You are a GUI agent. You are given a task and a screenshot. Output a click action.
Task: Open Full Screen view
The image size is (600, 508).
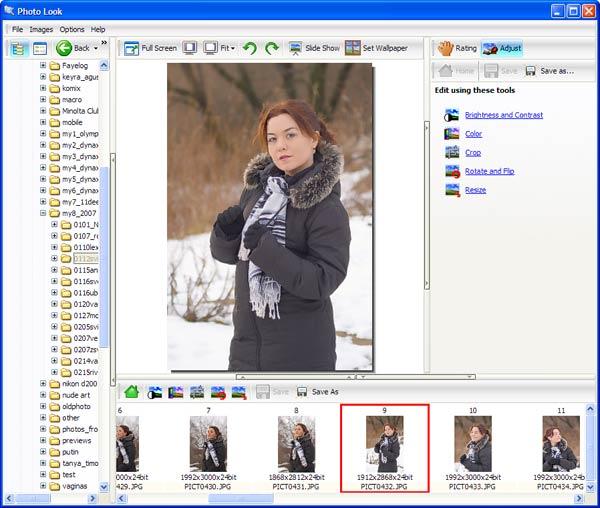[x=150, y=48]
